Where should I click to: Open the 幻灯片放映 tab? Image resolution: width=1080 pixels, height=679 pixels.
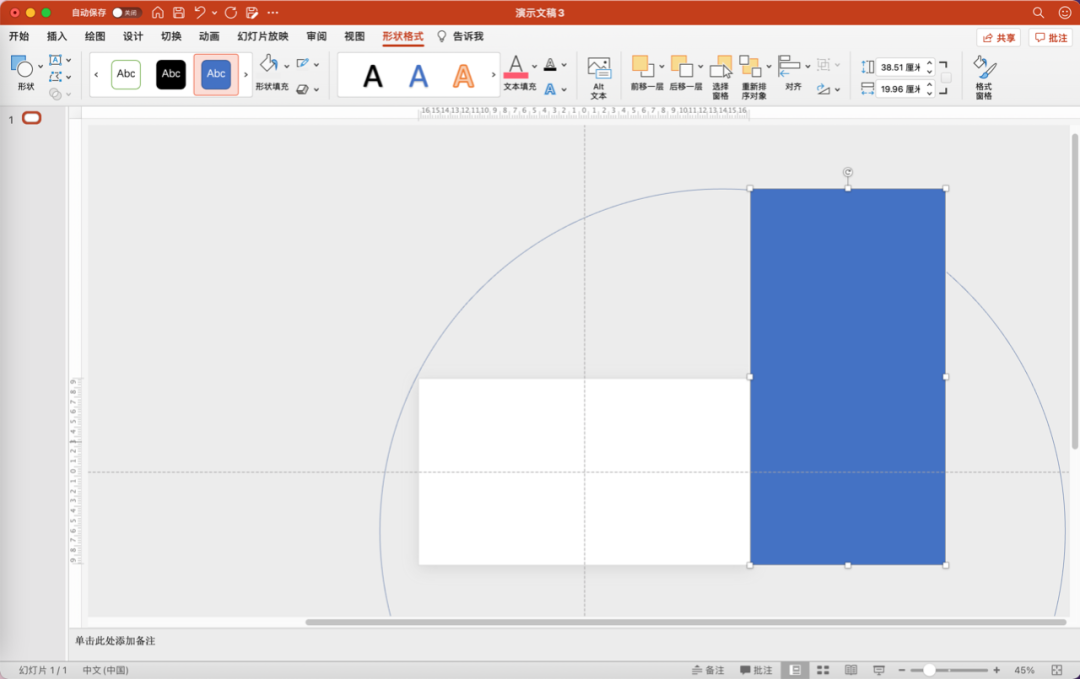click(263, 36)
